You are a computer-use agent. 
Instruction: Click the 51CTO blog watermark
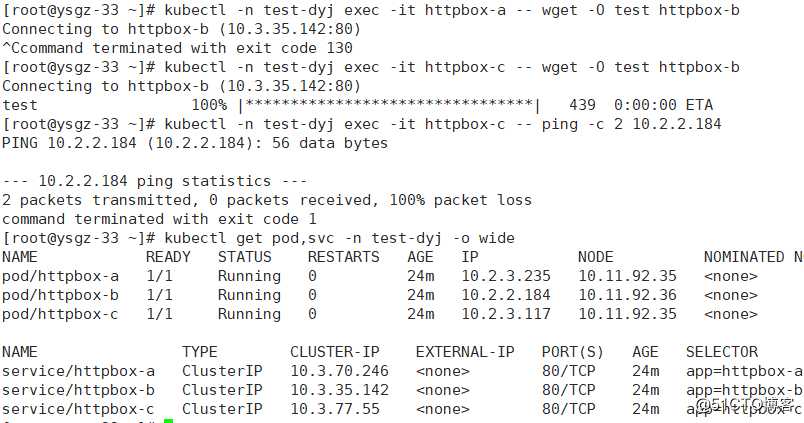coord(749,405)
